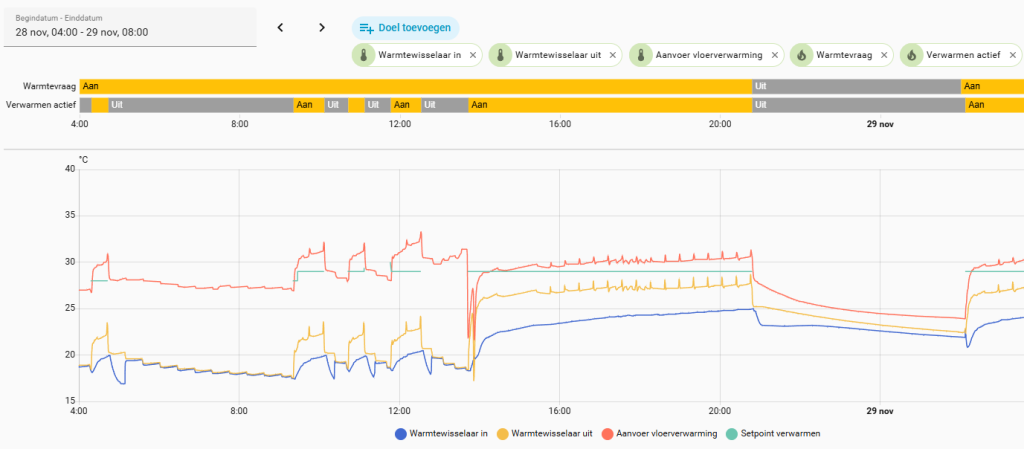This screenshot has width=1024, height=449.
Task: Remove the Warmtevraag chip
Action: point(884,55)
